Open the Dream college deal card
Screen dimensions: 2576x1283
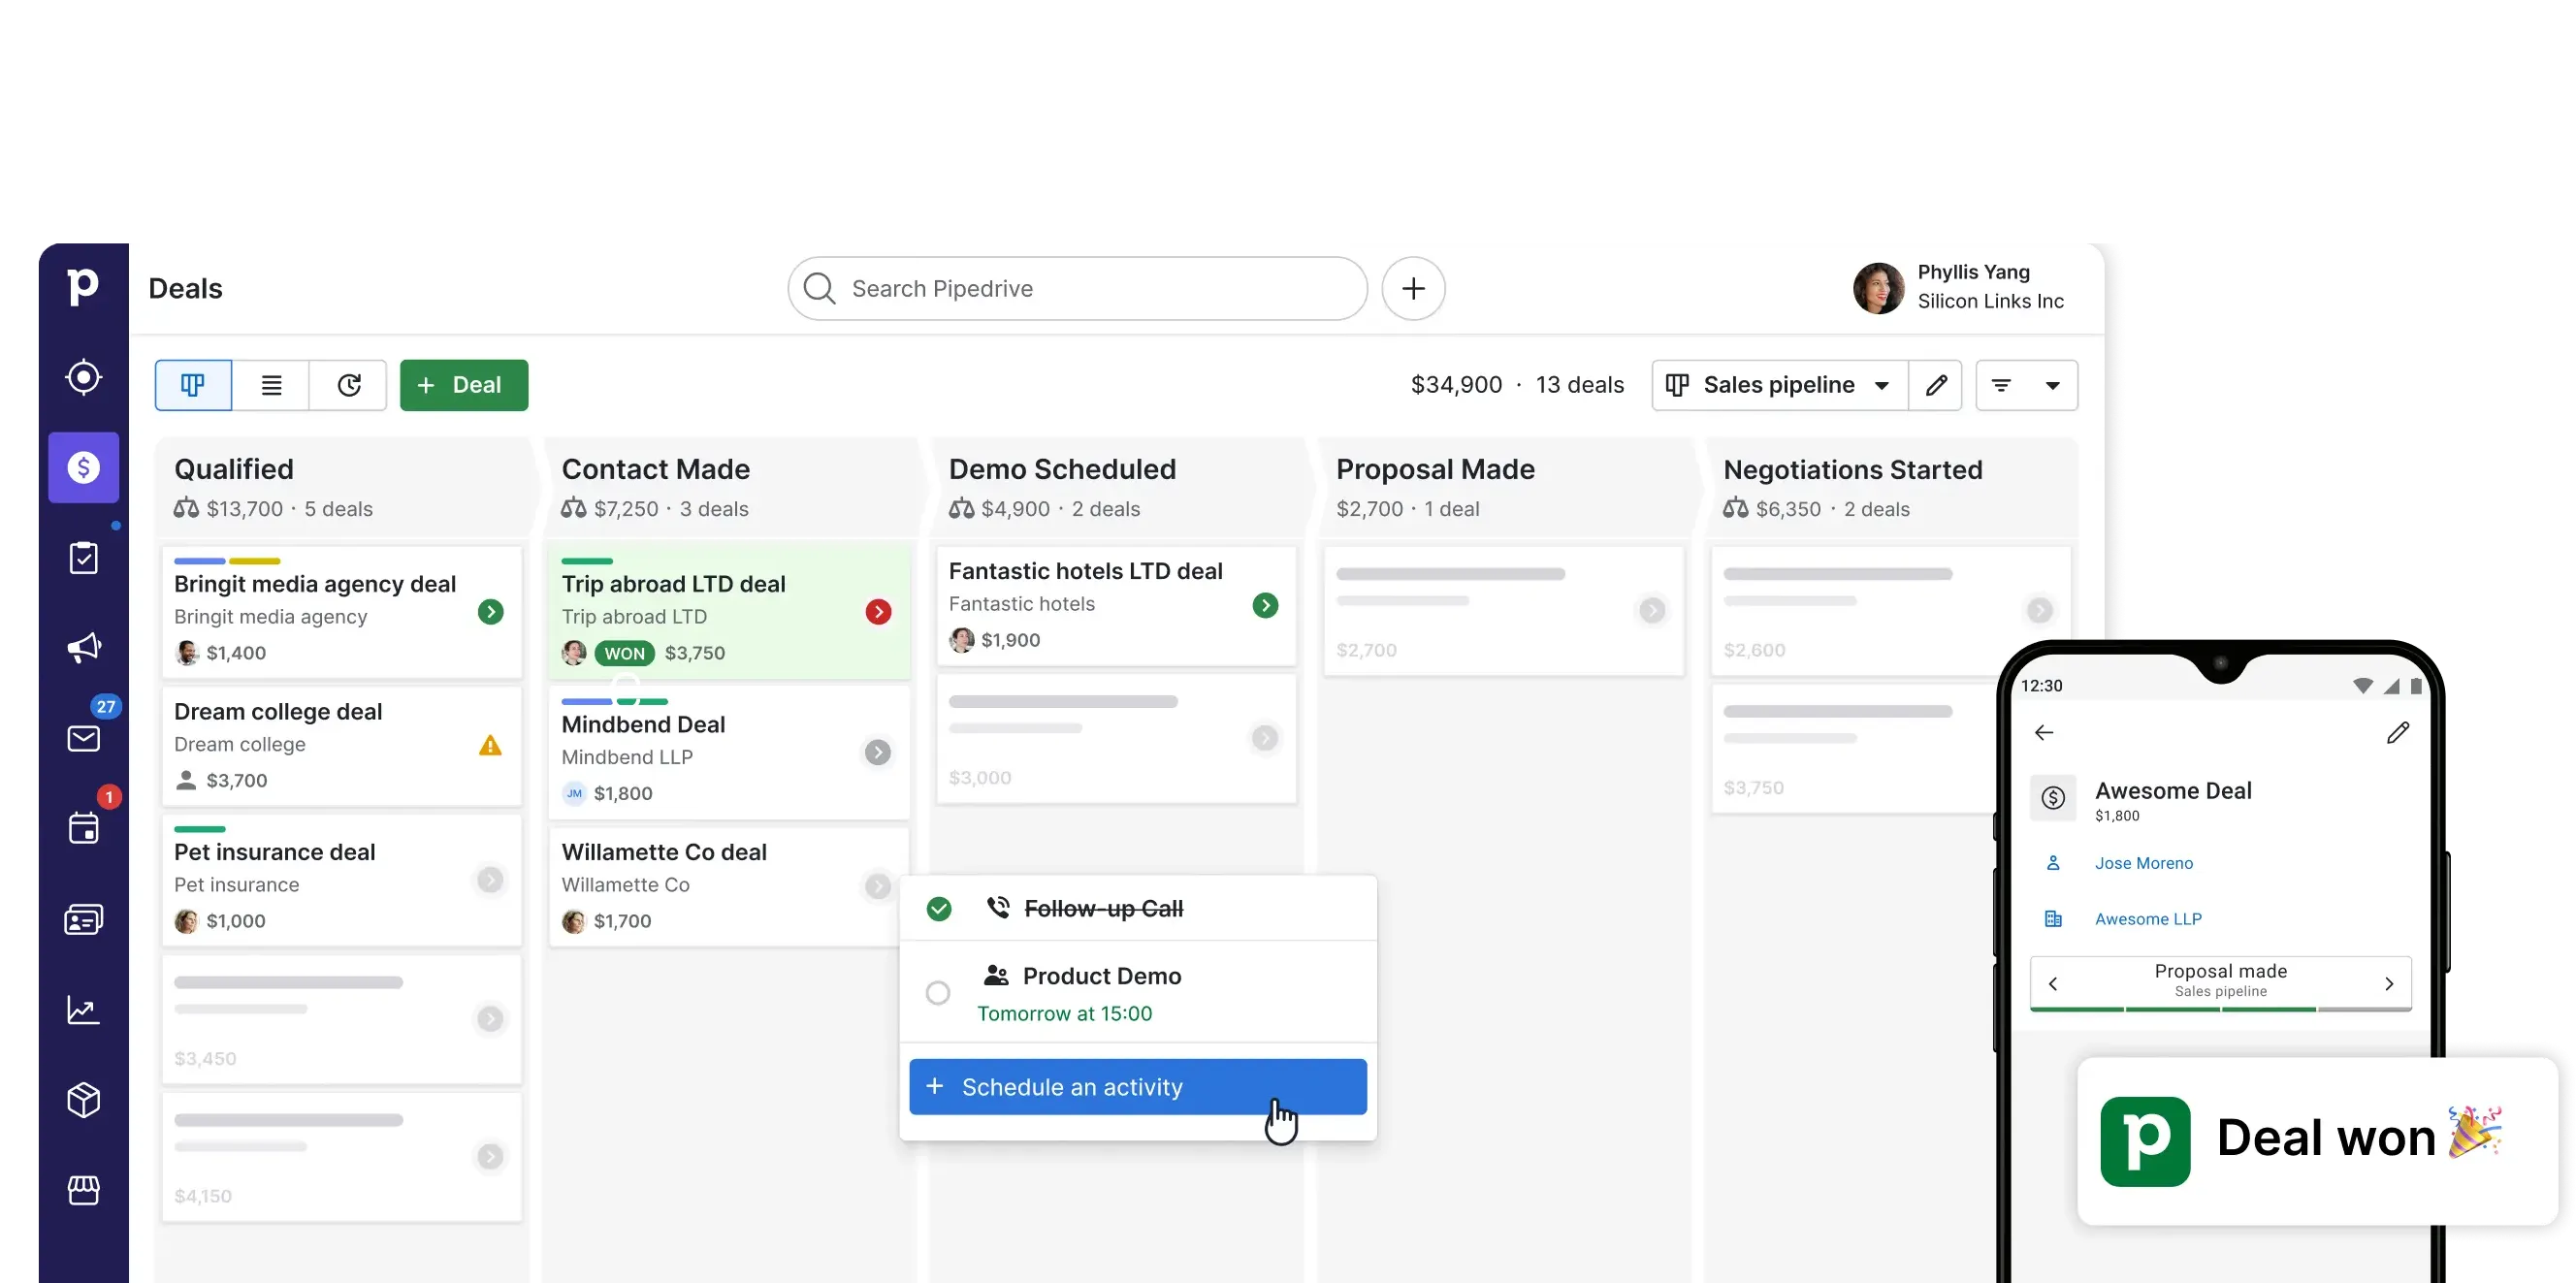[x=342, y=746]
